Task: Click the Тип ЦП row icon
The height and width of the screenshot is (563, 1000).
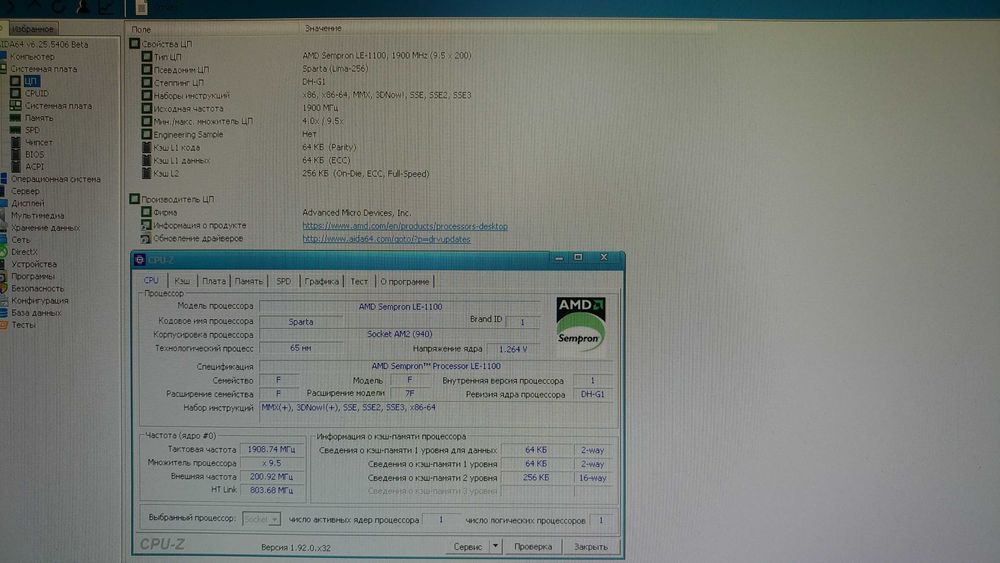Action: pyautogui.click(x=147, y=56)
